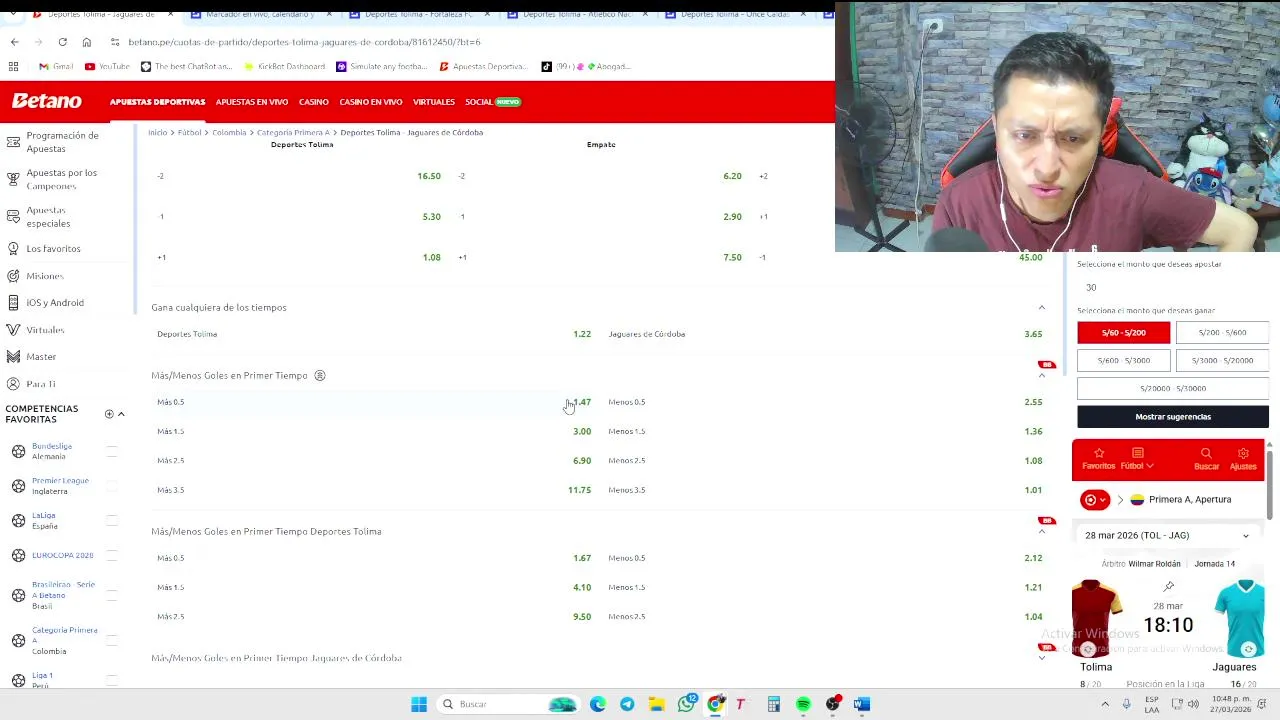The image size is (1280, 720).
Task: Open the match date dropdown 28 mar 2026
Action: [x=1167, y=535]
